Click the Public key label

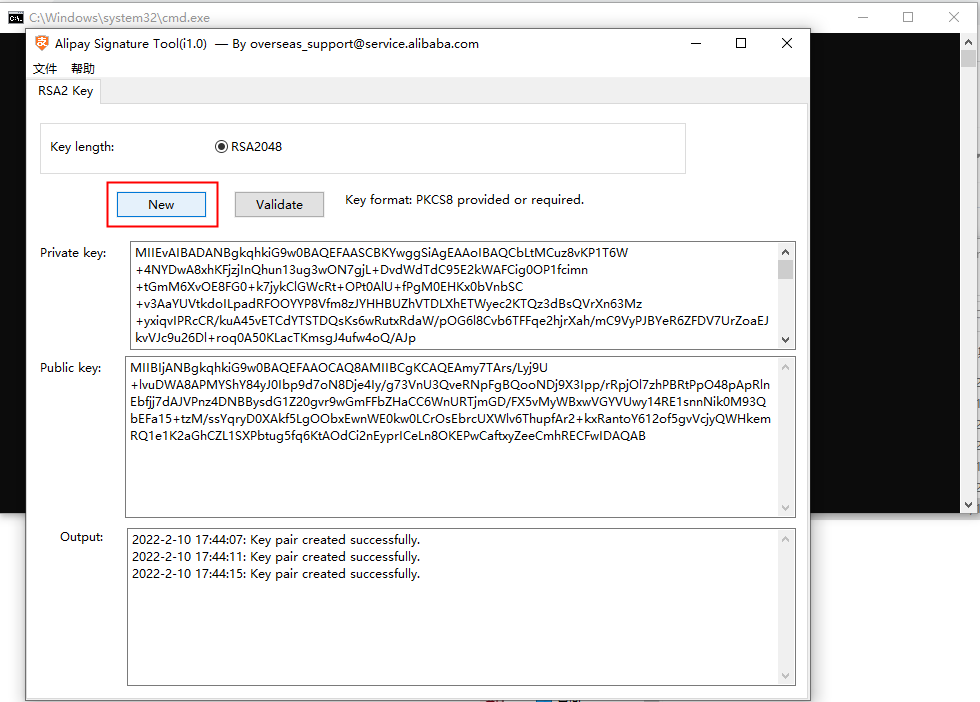(x=71, y=368)
